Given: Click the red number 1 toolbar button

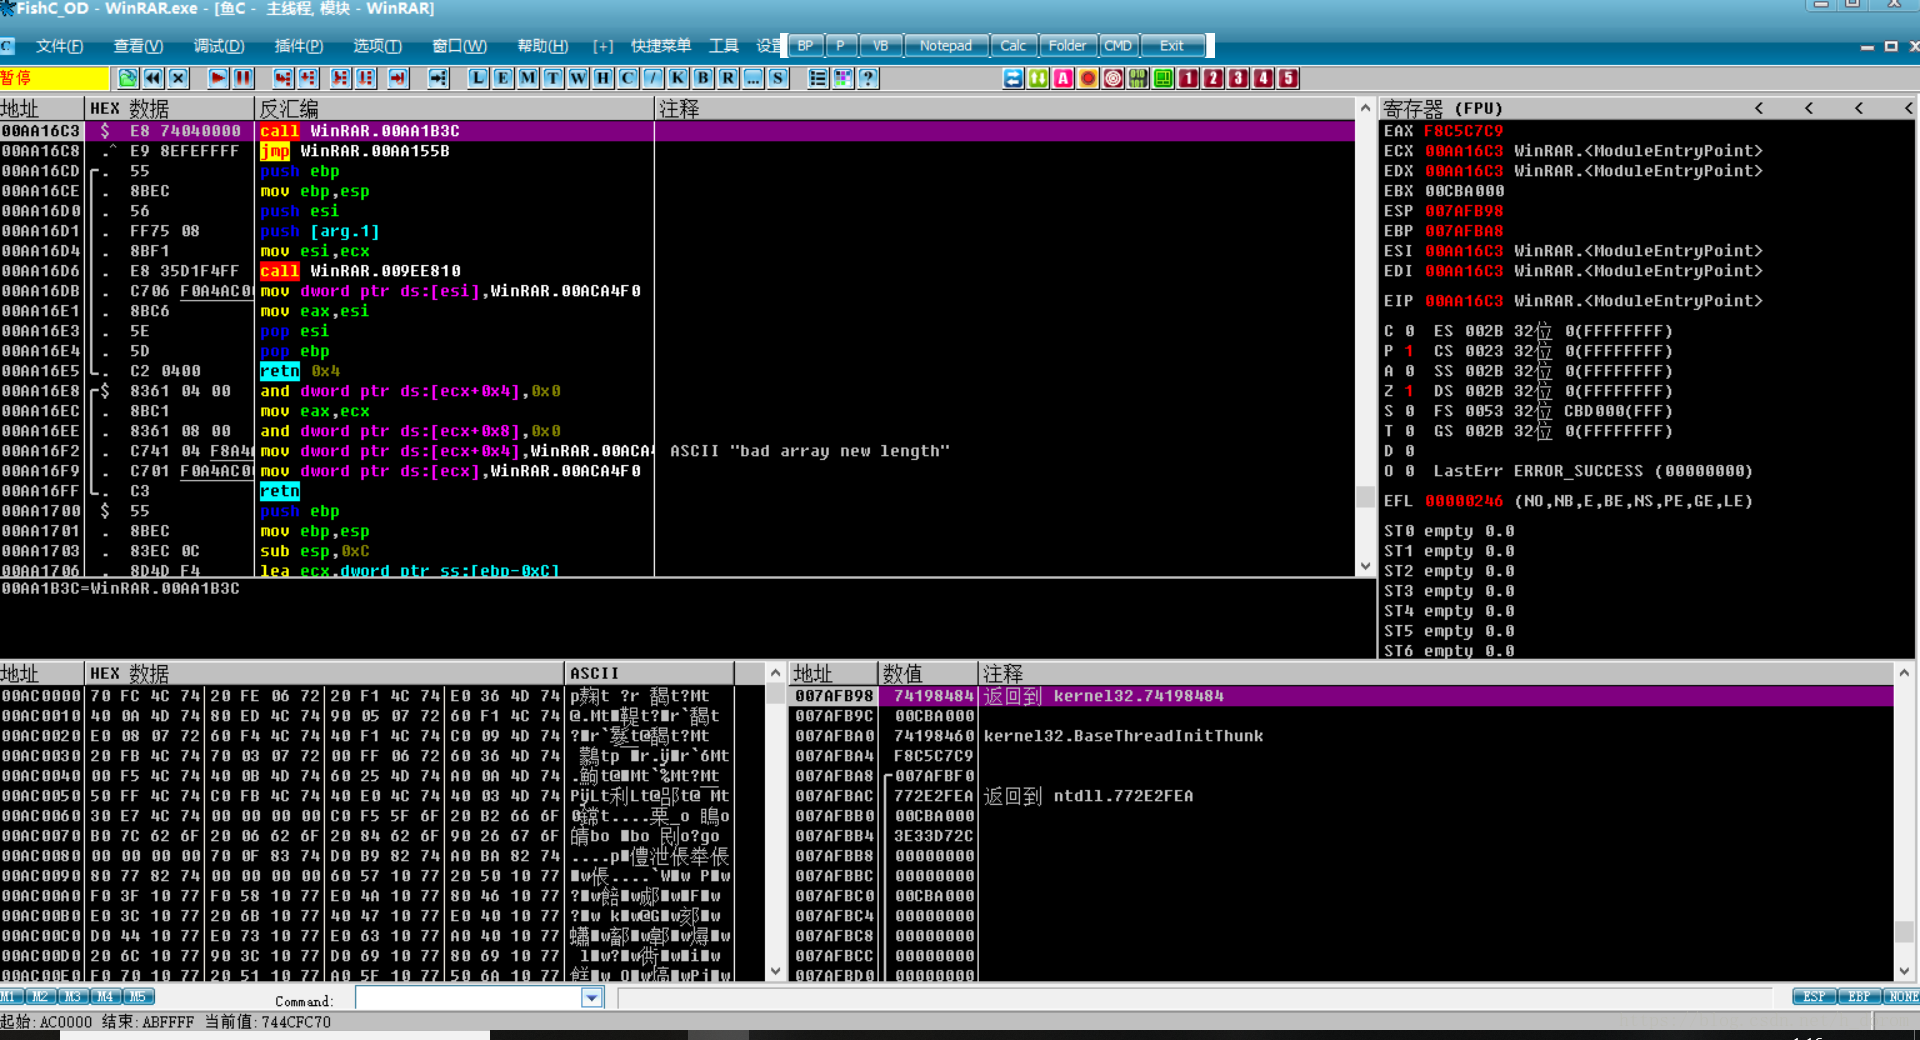Looking at the screenshot, I should pyautogui.click(x=1188, y=78).
